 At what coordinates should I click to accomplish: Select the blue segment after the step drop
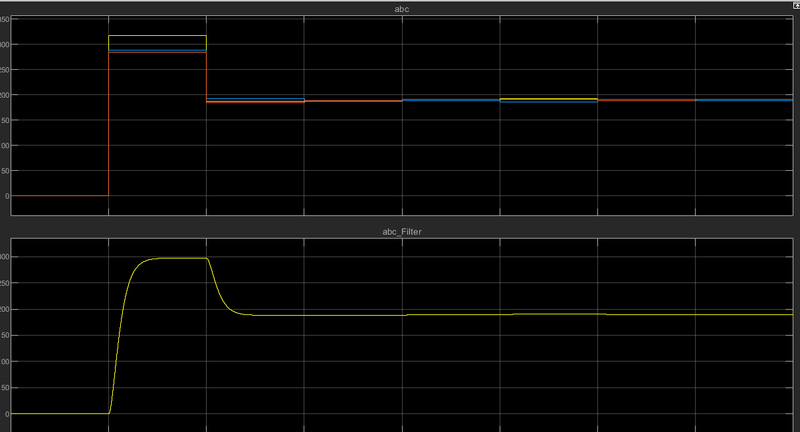pyautogui.click(x=255, y=98)
